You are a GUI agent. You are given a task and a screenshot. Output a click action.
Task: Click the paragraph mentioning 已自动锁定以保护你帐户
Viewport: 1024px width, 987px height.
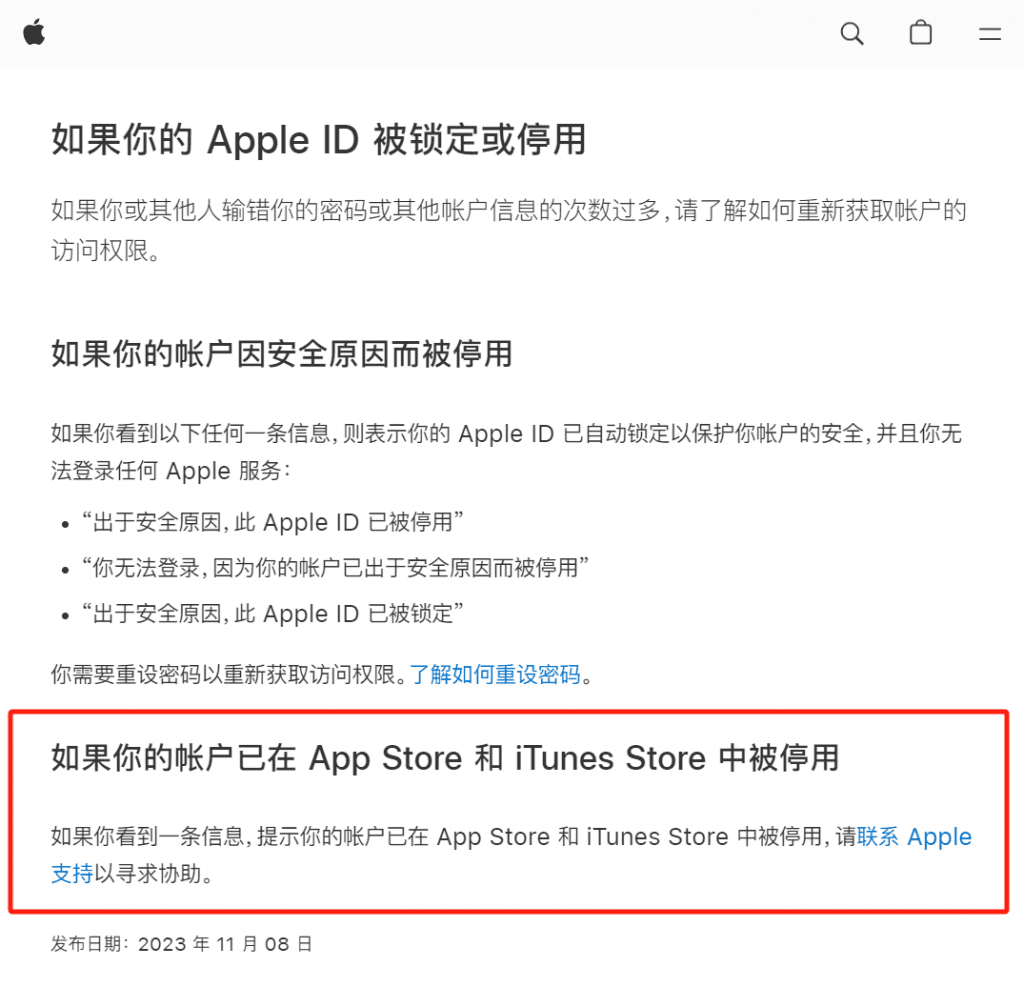point(506,451)
